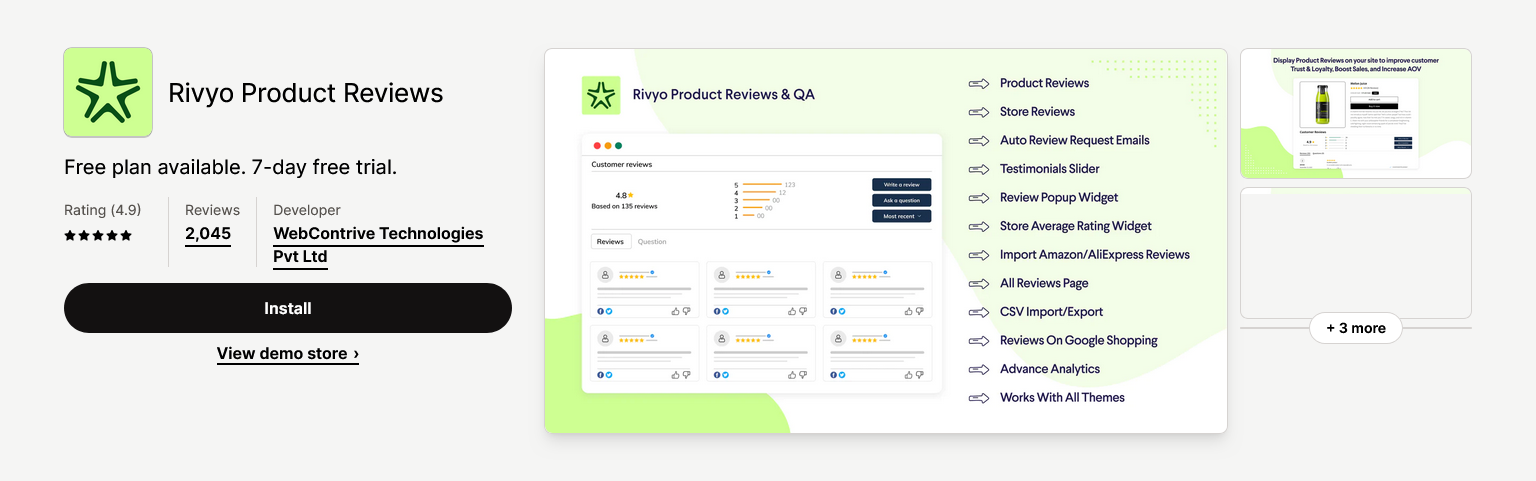
Task: Open the 2,045 reviews link
Action: pos(208,234)
